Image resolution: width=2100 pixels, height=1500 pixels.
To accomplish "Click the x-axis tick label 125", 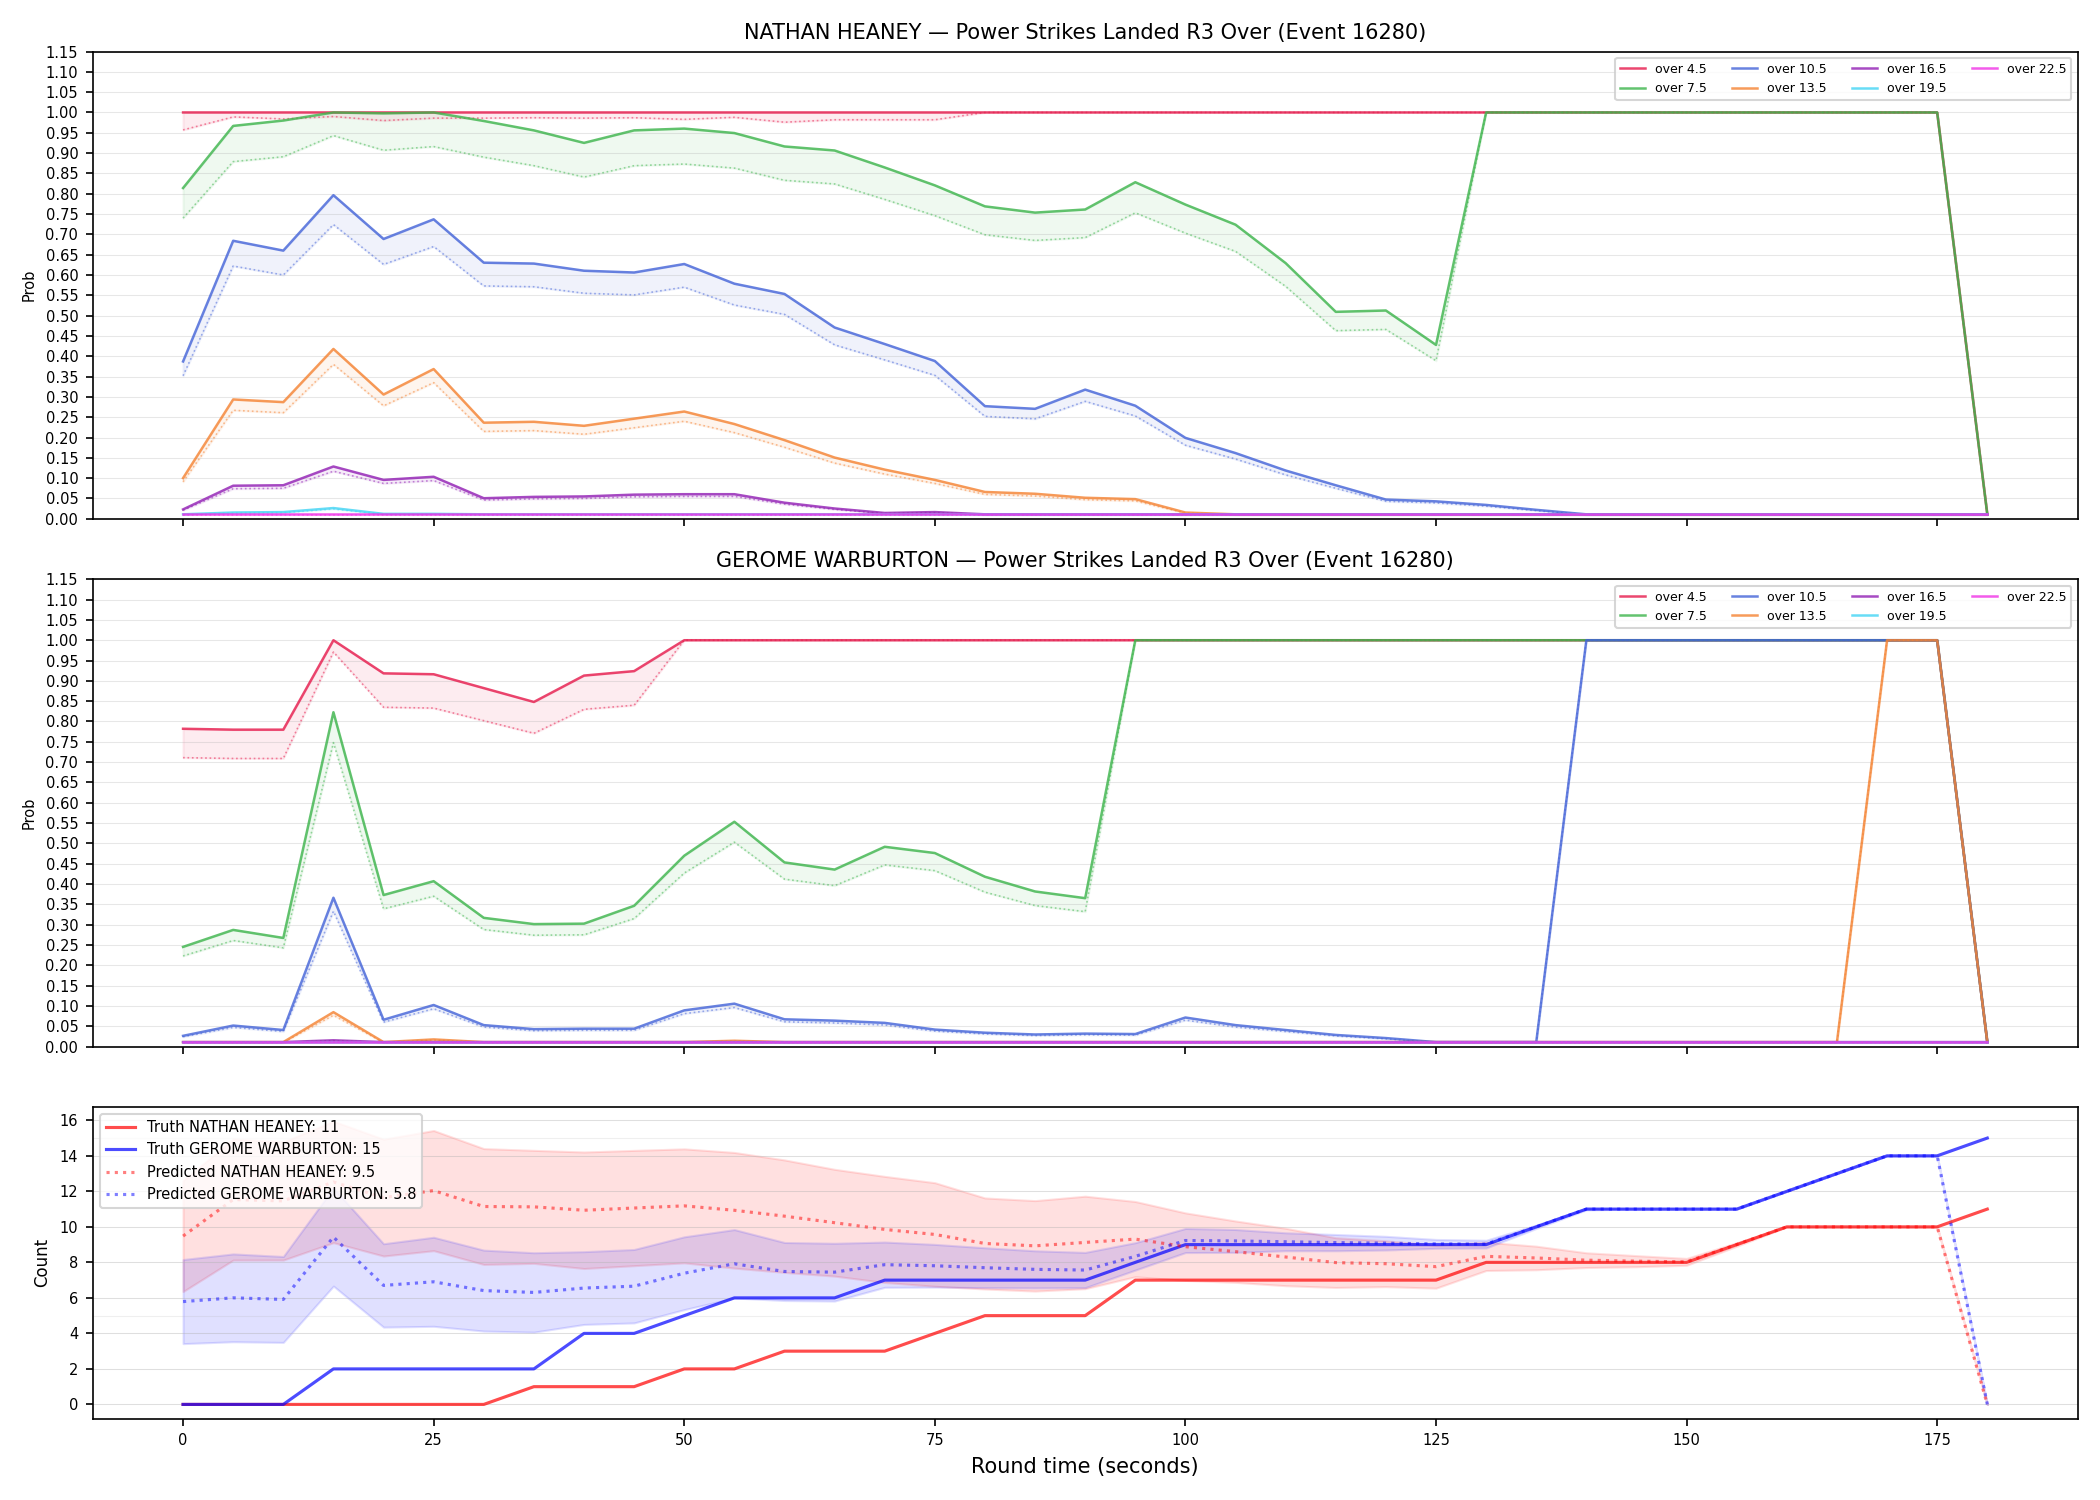I will (1436, 1440).
